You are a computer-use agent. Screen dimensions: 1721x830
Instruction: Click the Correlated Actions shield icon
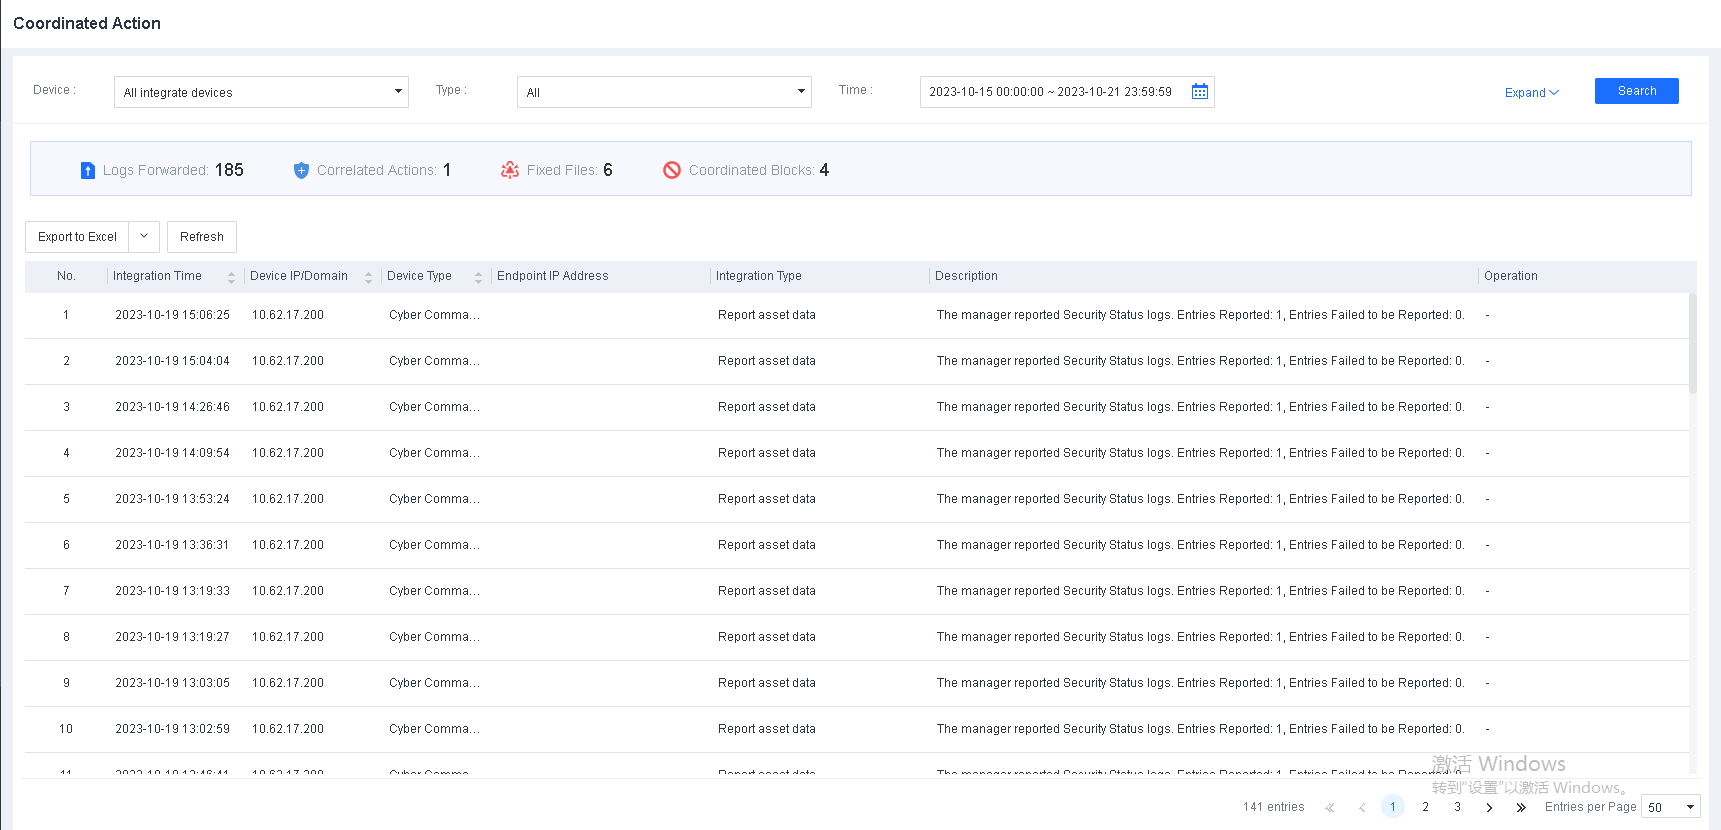(301, 171)
